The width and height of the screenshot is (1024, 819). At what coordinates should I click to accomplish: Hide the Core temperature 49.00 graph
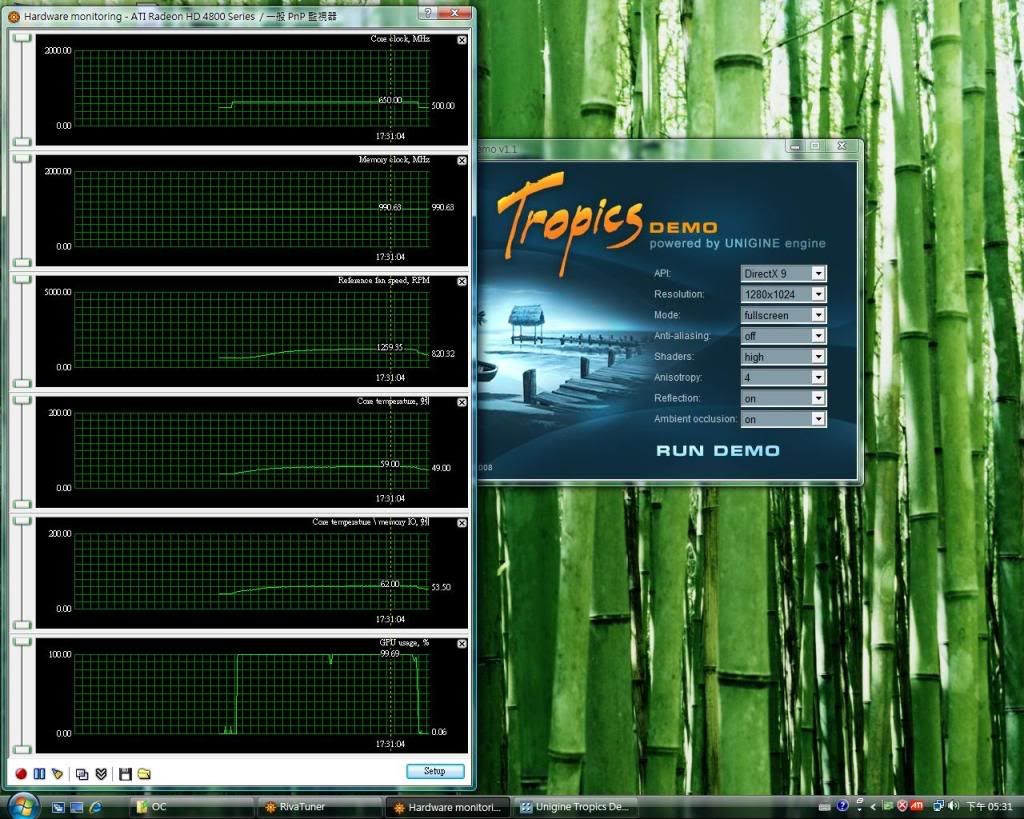click(462, 402)
